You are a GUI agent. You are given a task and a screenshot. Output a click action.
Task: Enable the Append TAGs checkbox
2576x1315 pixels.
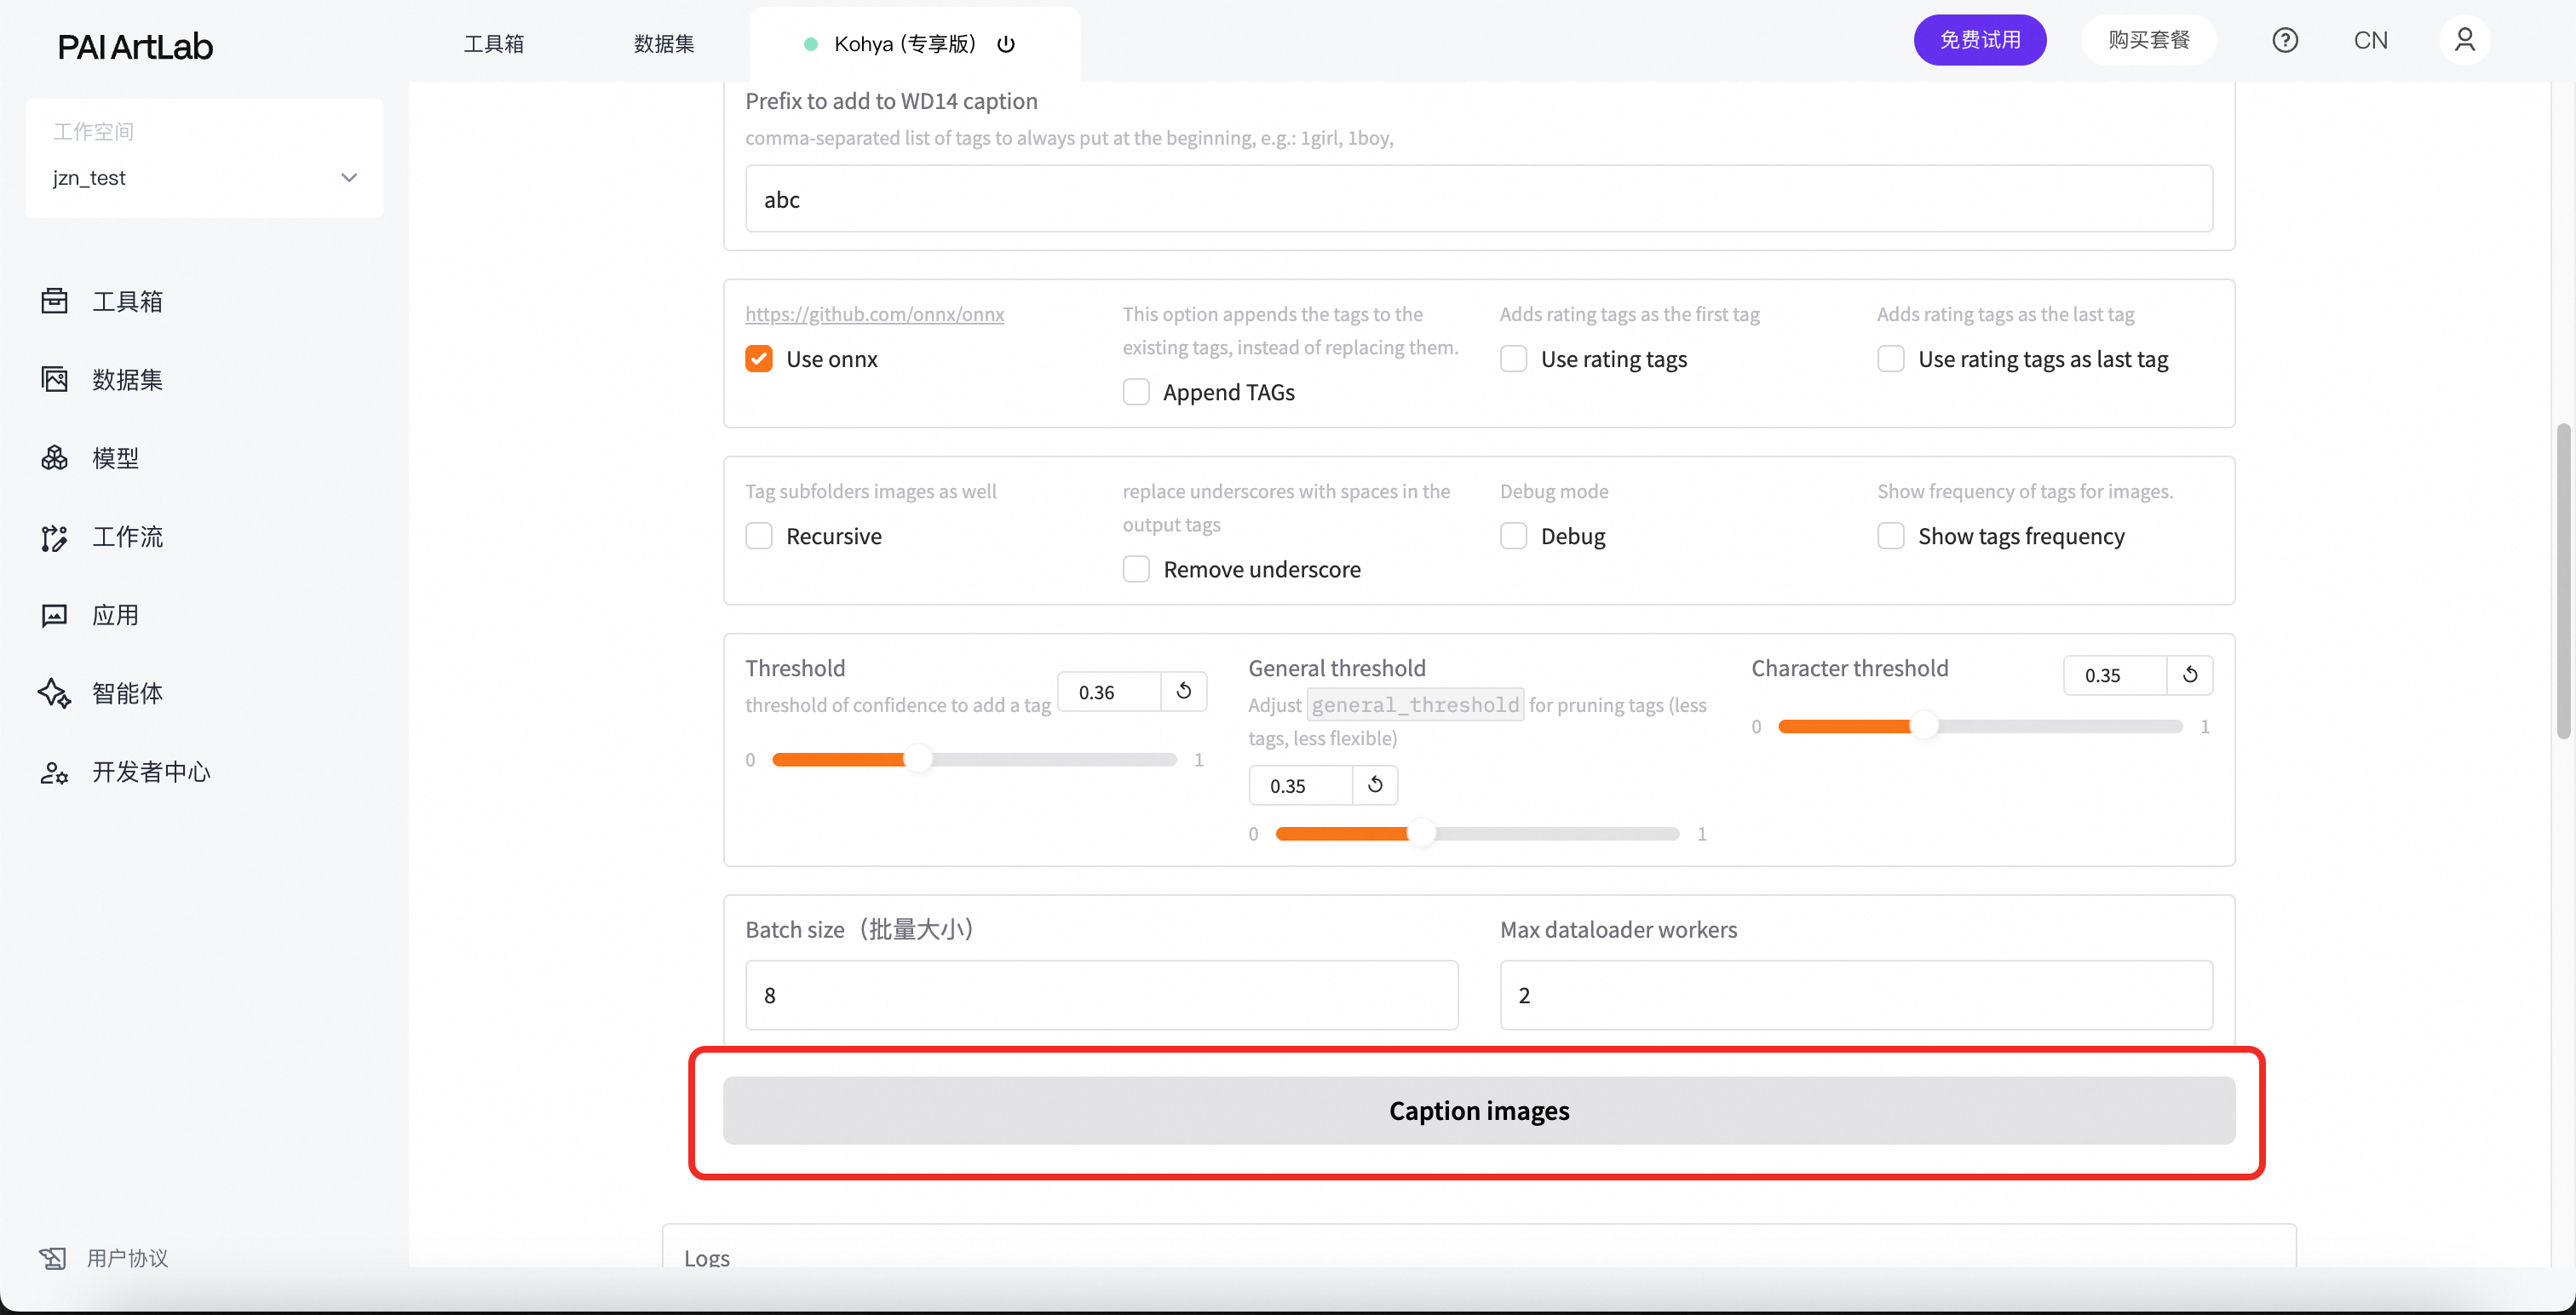point(1136,392)
